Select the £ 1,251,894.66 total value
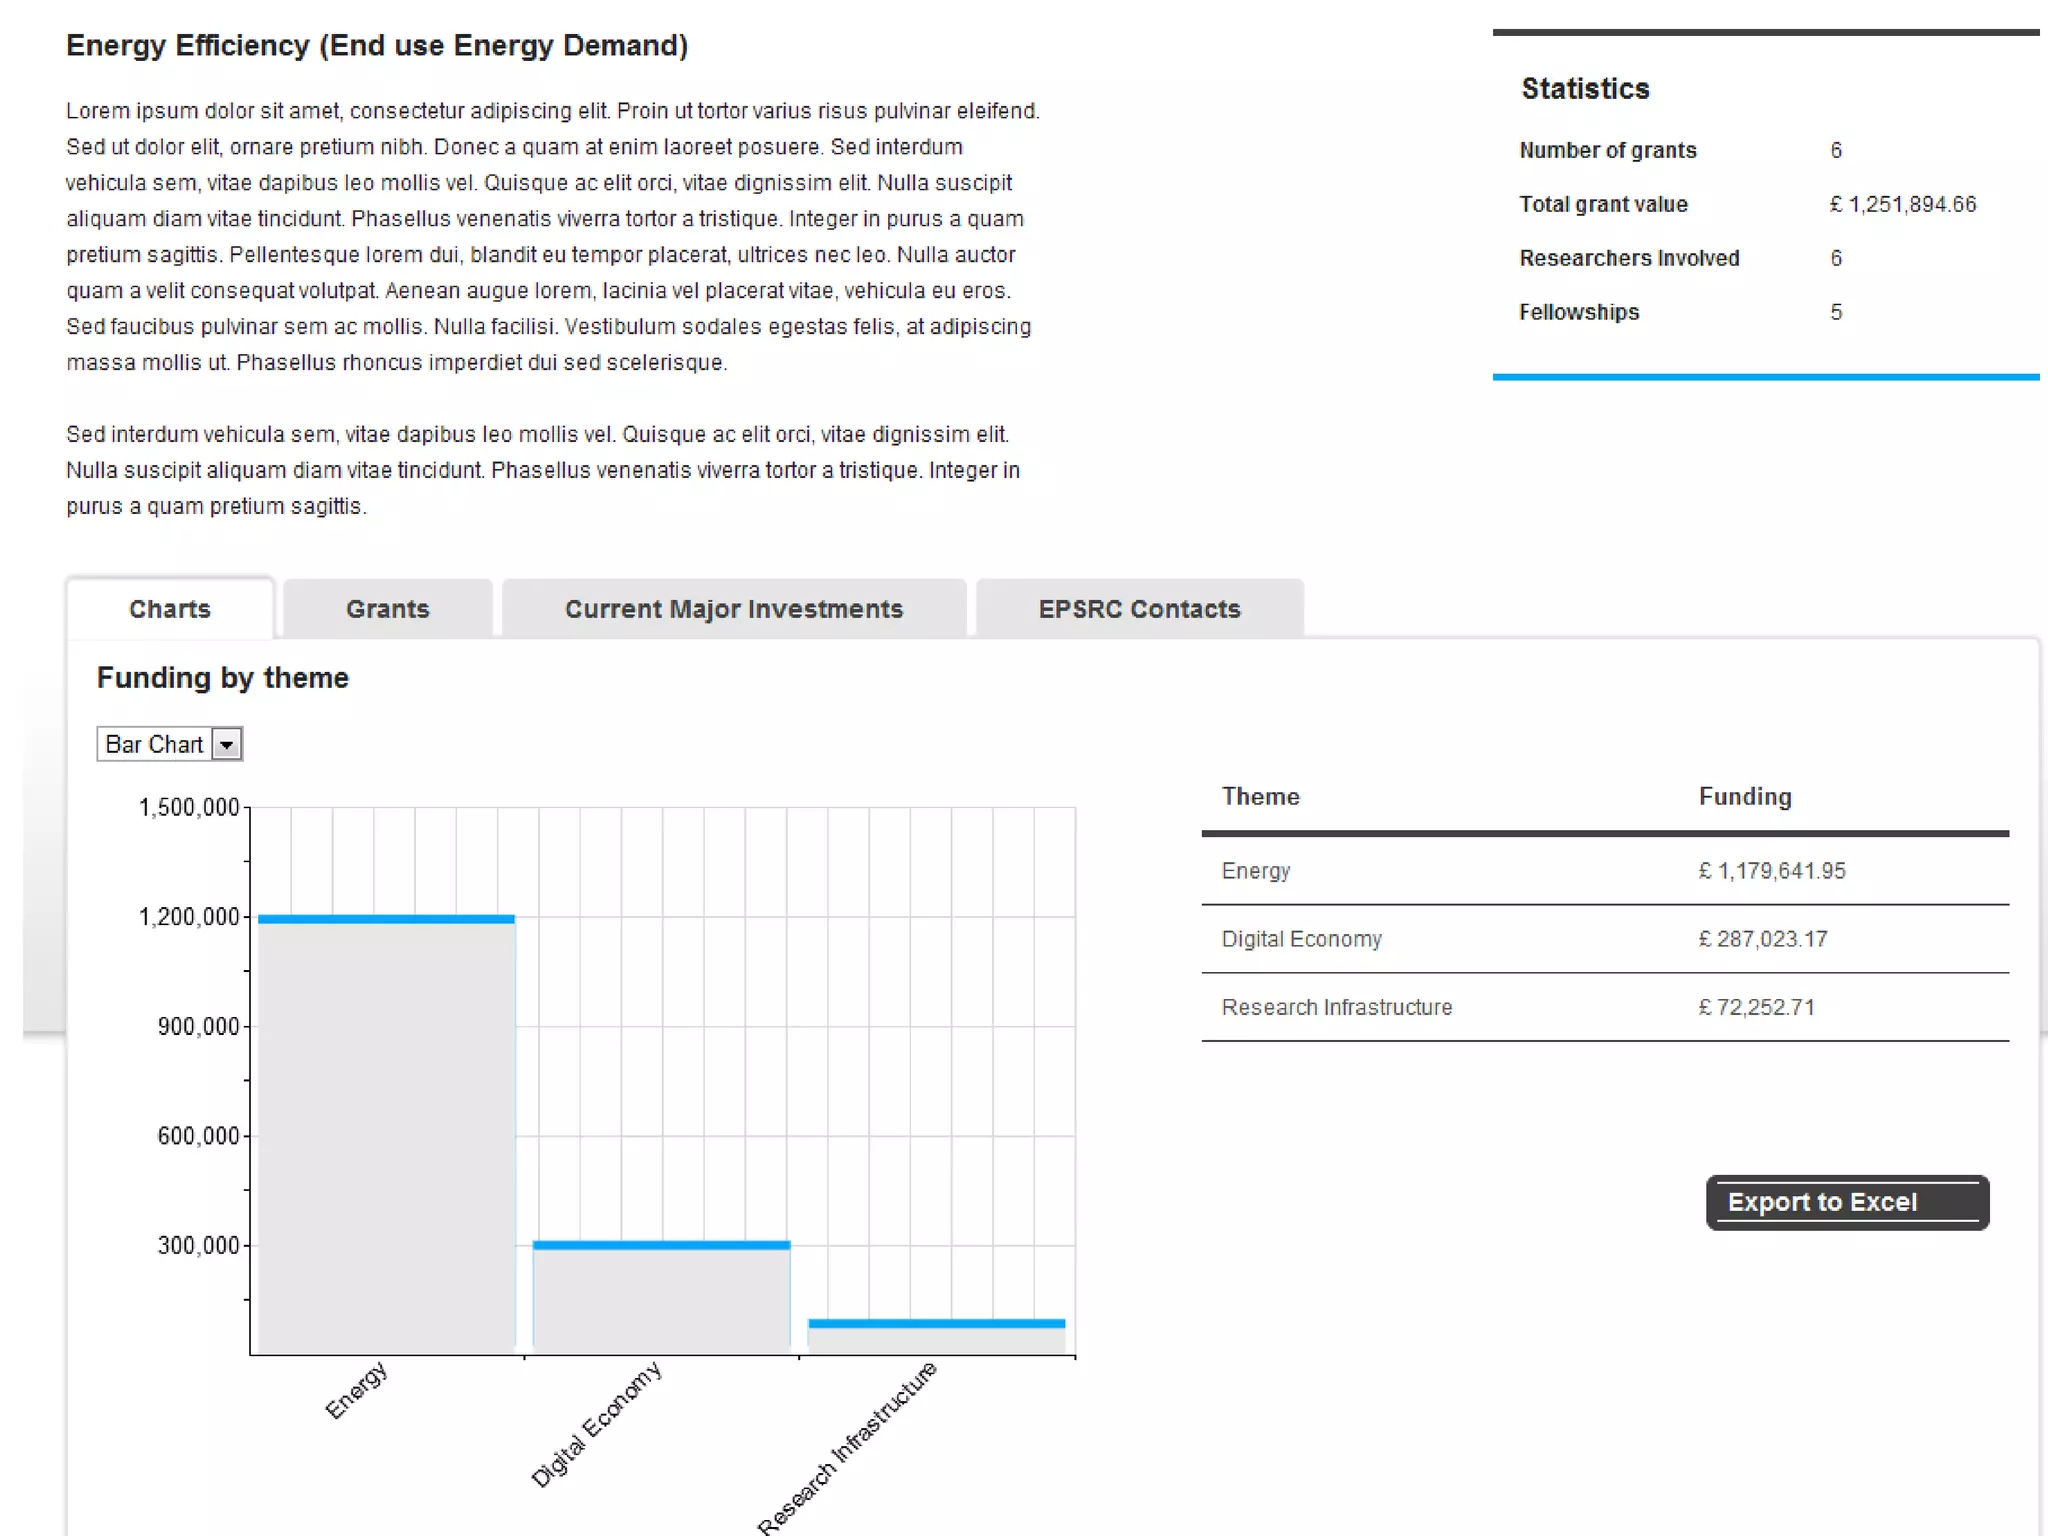Screen dimensions: 2048x1536 (1903, 204)
